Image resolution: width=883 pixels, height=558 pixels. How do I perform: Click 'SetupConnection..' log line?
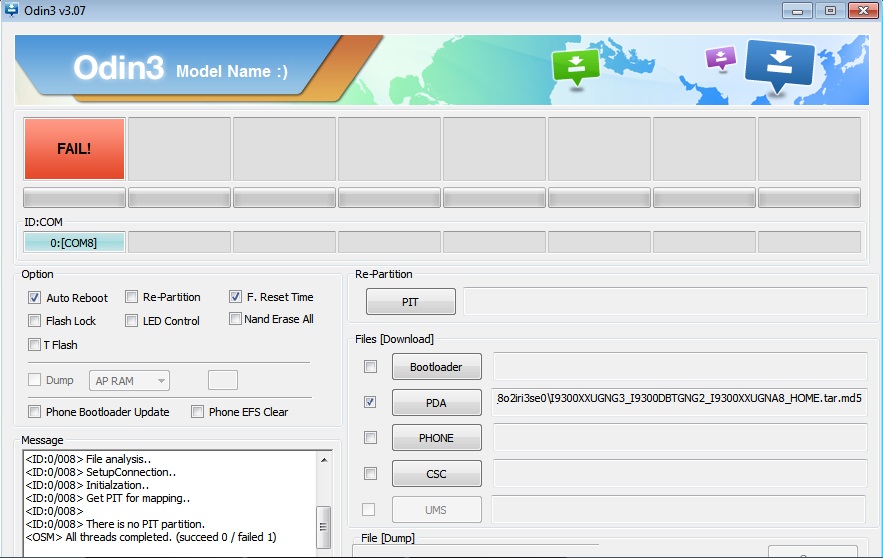click(x=101, y=472)
